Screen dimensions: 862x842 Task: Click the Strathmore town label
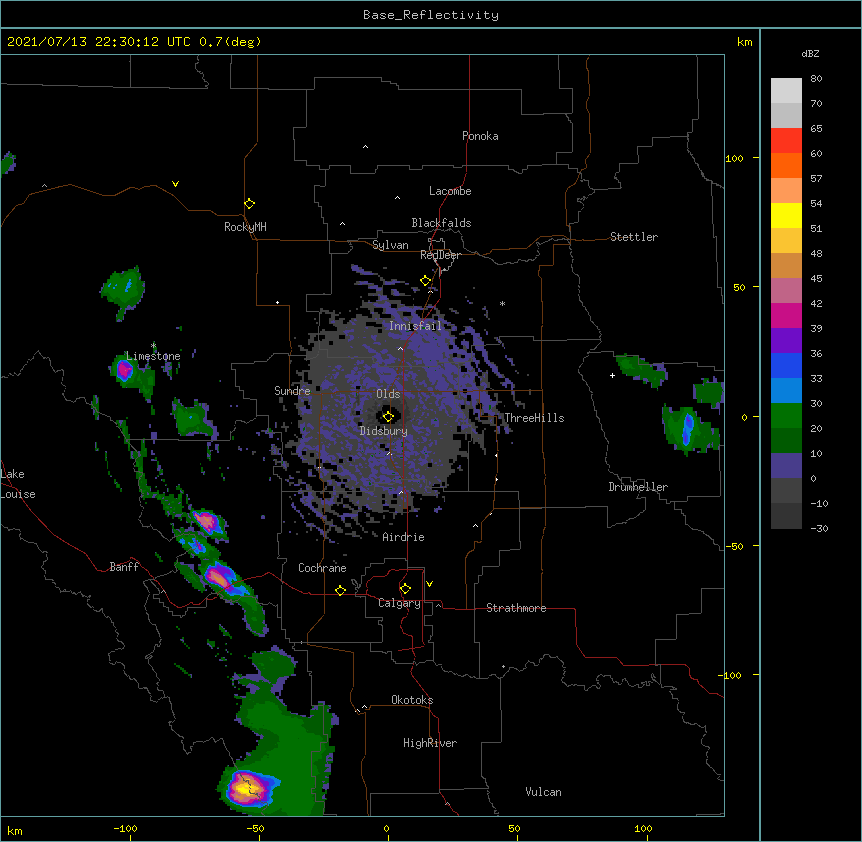point(516,608)
